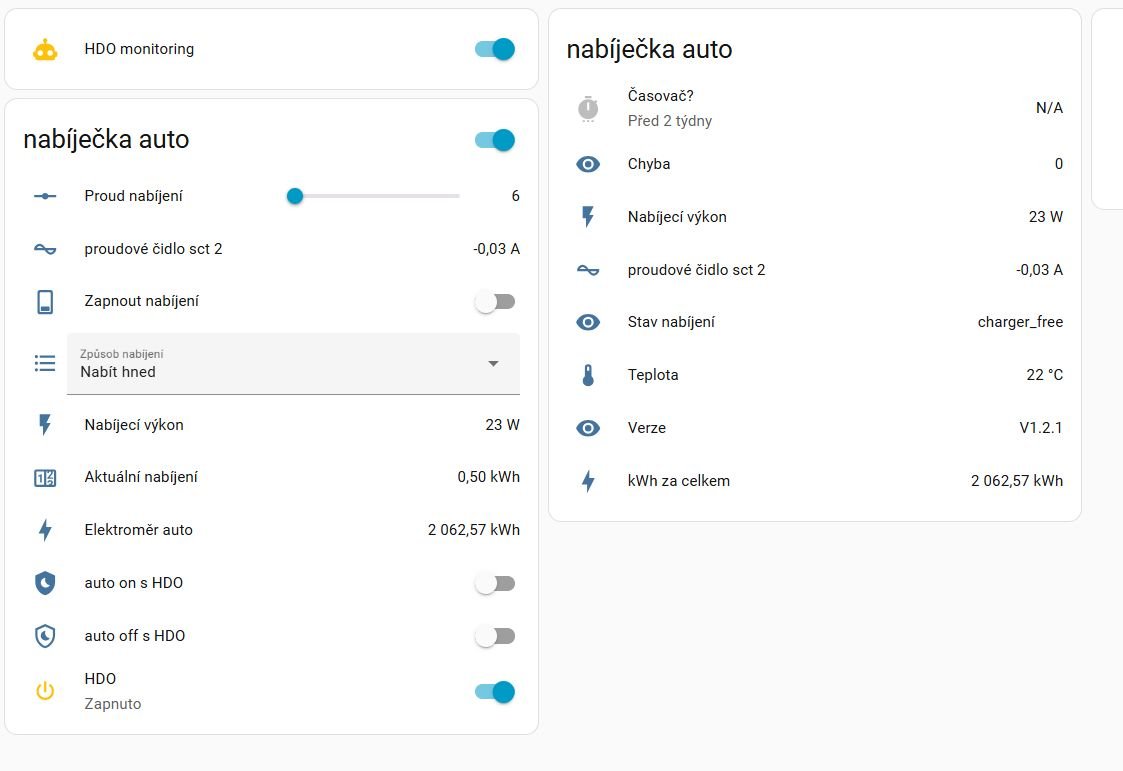Click the robot icon beside HDO monitoring
1123x771 pixels.
(45, 50)
